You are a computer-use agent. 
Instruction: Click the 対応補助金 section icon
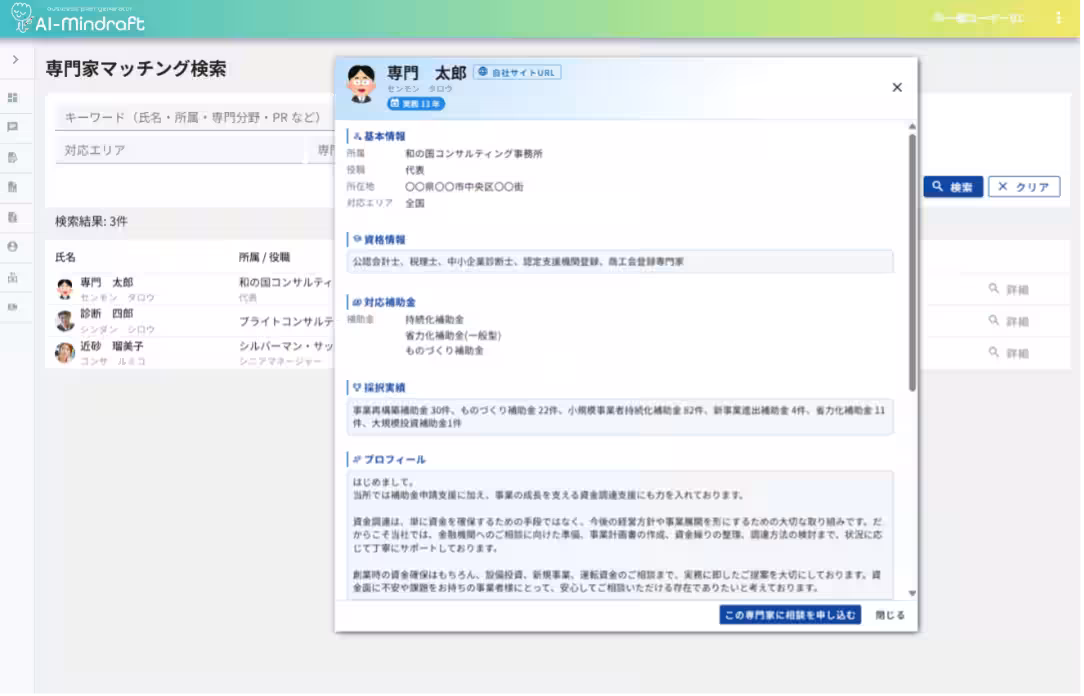358,303
